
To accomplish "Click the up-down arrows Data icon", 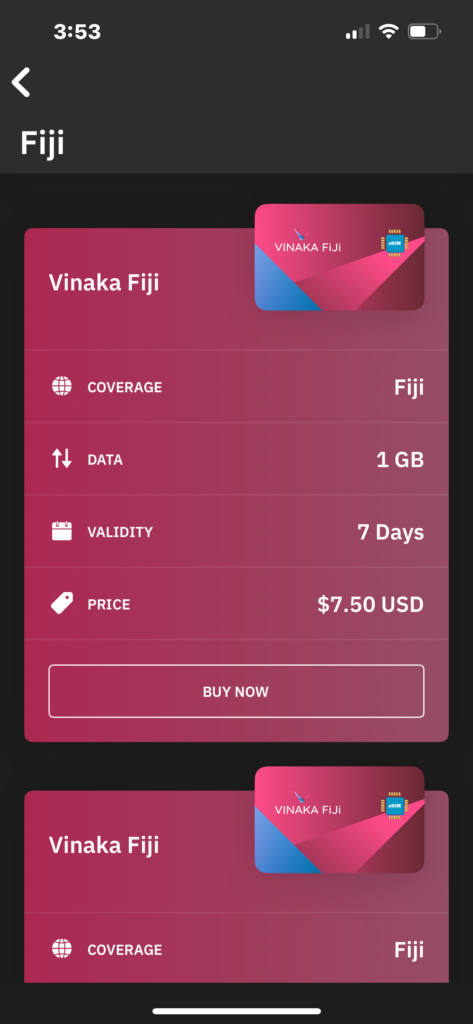I will pos(61,458).
